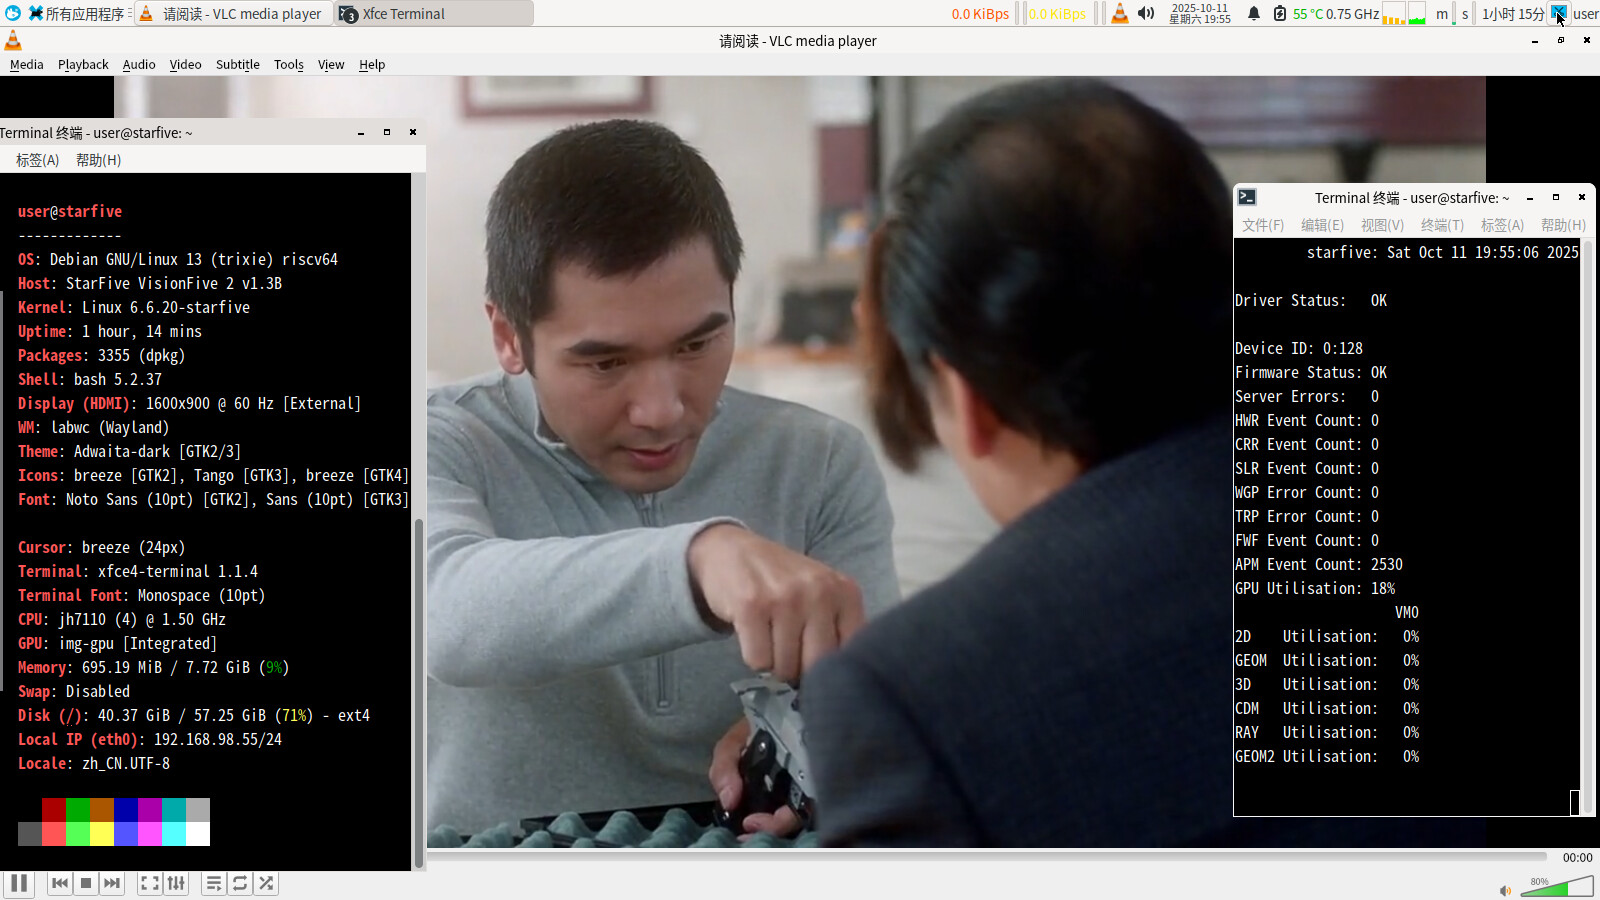
Task: Expand the Tools menu
Action: [289, 65]
